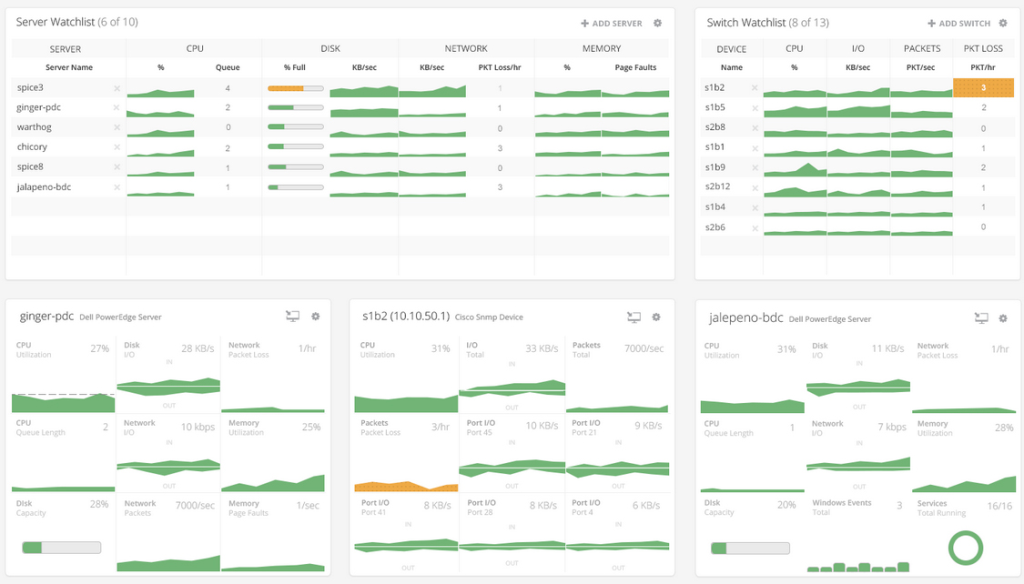This screenshot has height=584, width=1024.
Task: Open the Switch Watchlist settings gear
Action: (x=1003, y=22)
